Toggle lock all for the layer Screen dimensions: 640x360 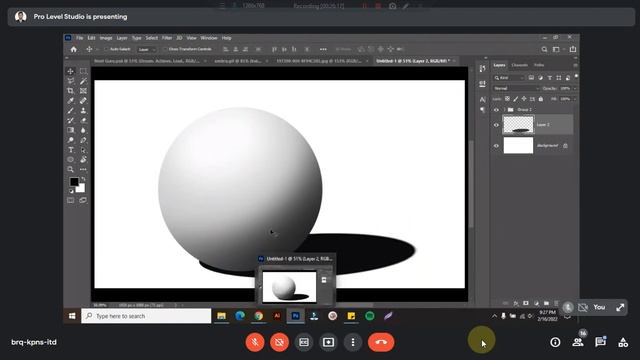[541, 99]
